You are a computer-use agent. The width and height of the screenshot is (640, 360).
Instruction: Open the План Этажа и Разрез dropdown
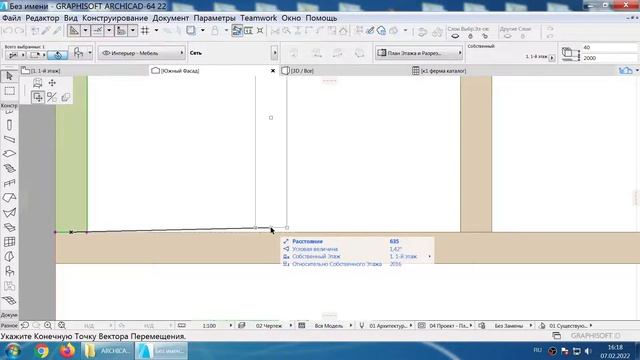tap(419, 53)
